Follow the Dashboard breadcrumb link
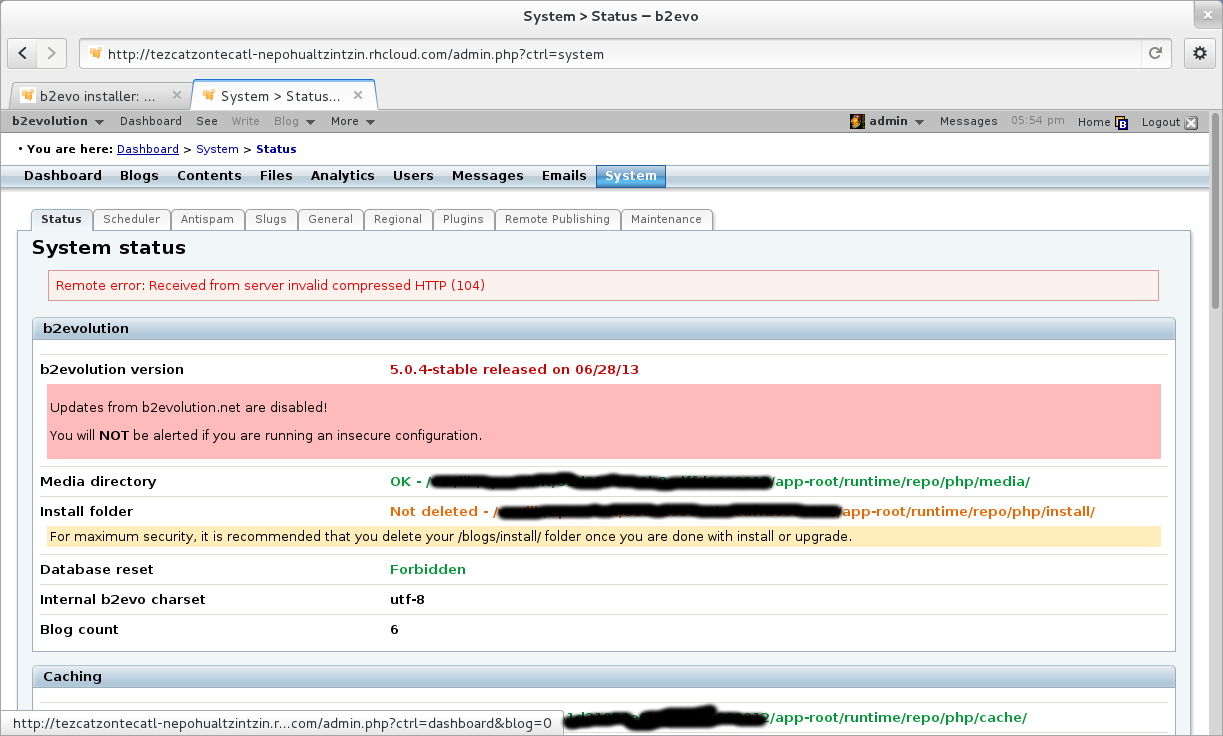Screen dimensions: 1223x736 point(148,149)
